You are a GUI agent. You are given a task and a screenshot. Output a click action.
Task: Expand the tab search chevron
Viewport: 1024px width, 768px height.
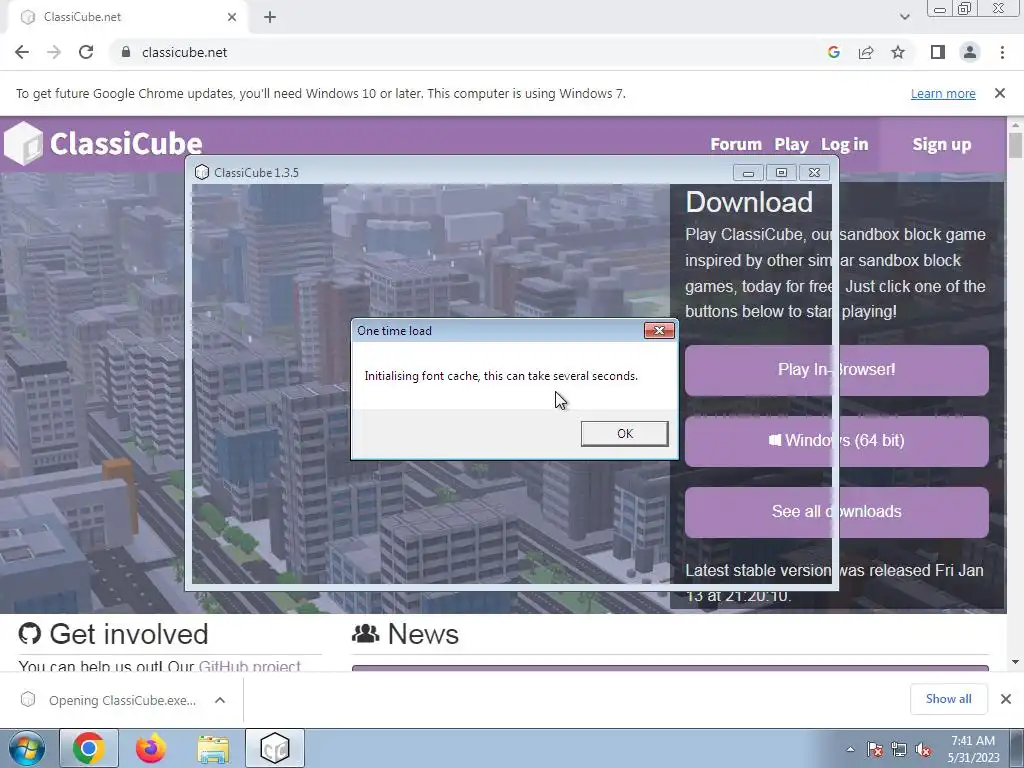(x=904, y=17)
